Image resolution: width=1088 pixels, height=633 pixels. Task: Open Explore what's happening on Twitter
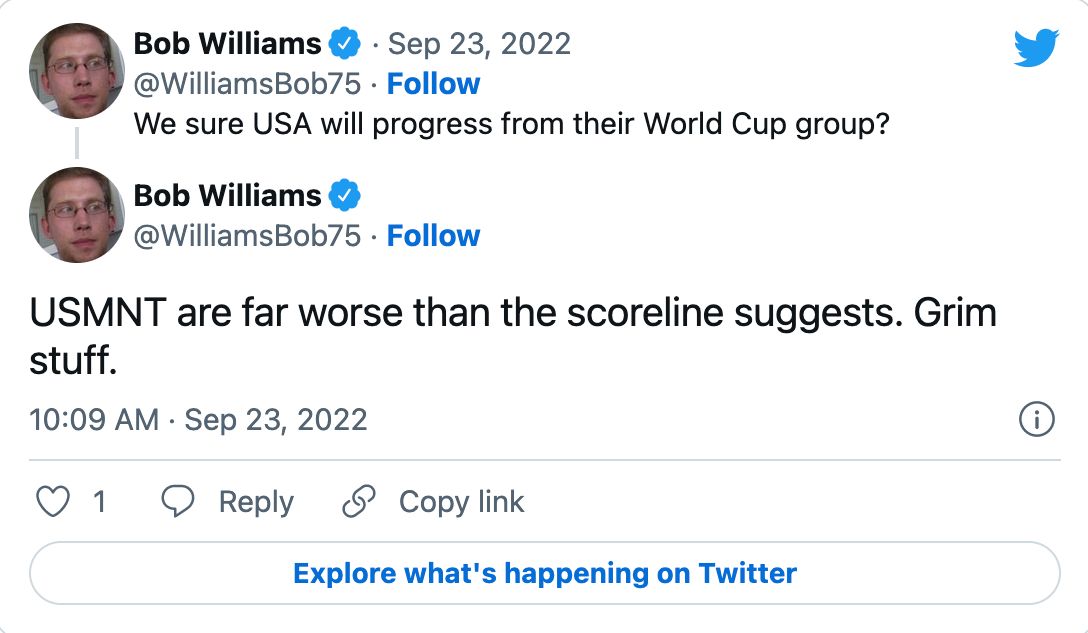544,573
